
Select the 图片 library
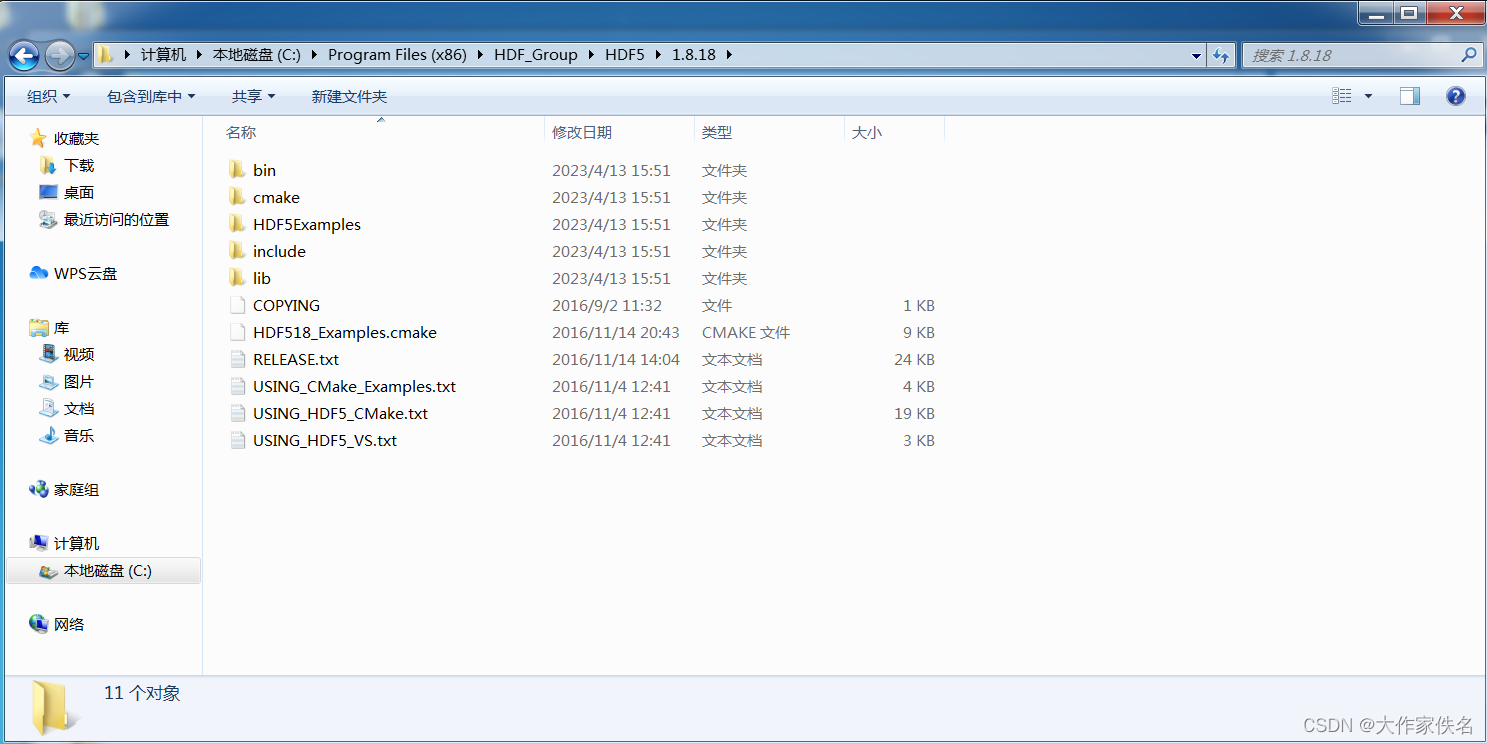tap(77, 381)
